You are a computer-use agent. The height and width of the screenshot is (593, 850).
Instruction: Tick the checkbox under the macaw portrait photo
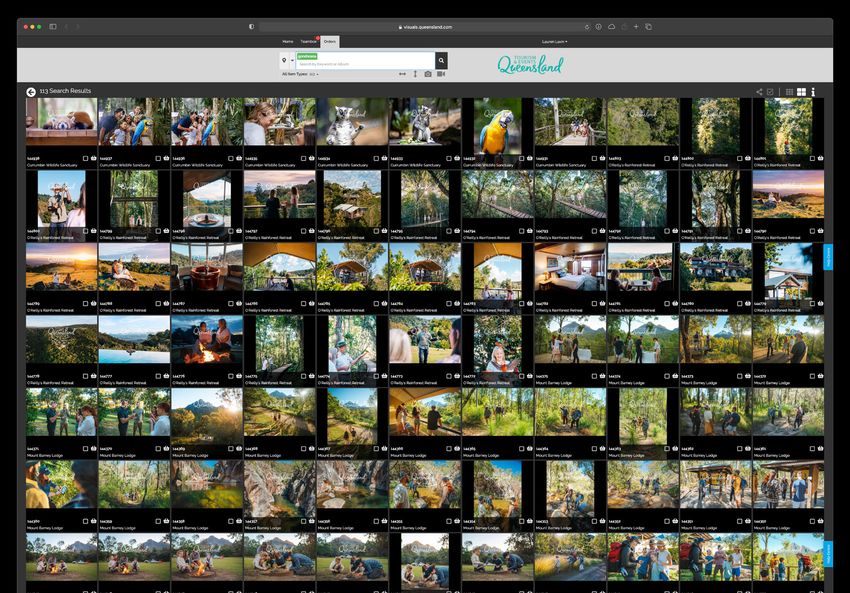click(521, 158)
